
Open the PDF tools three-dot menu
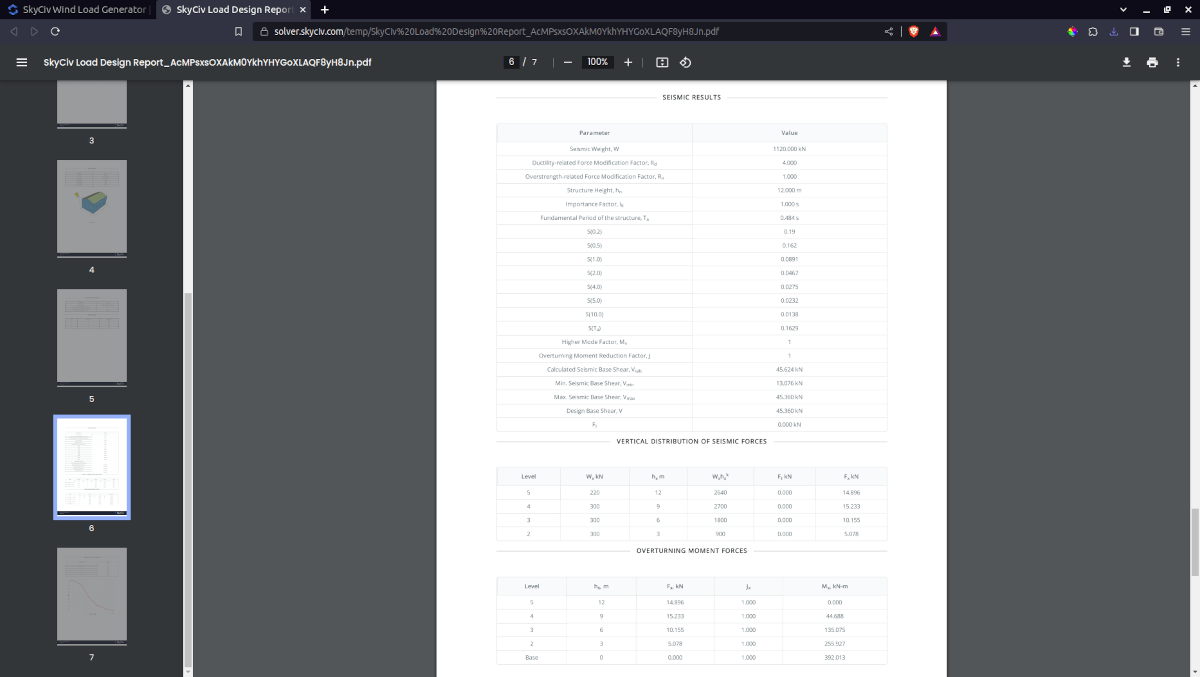pos(1177,61)
